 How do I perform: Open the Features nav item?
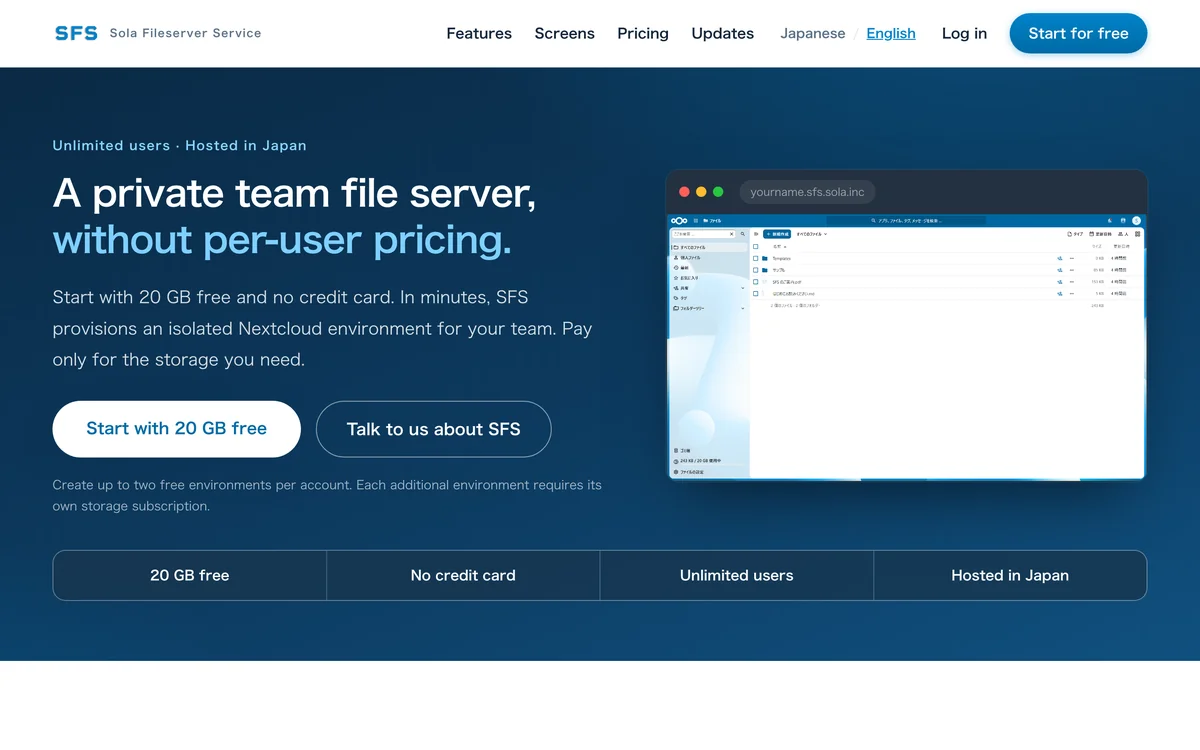coord(479,33)
